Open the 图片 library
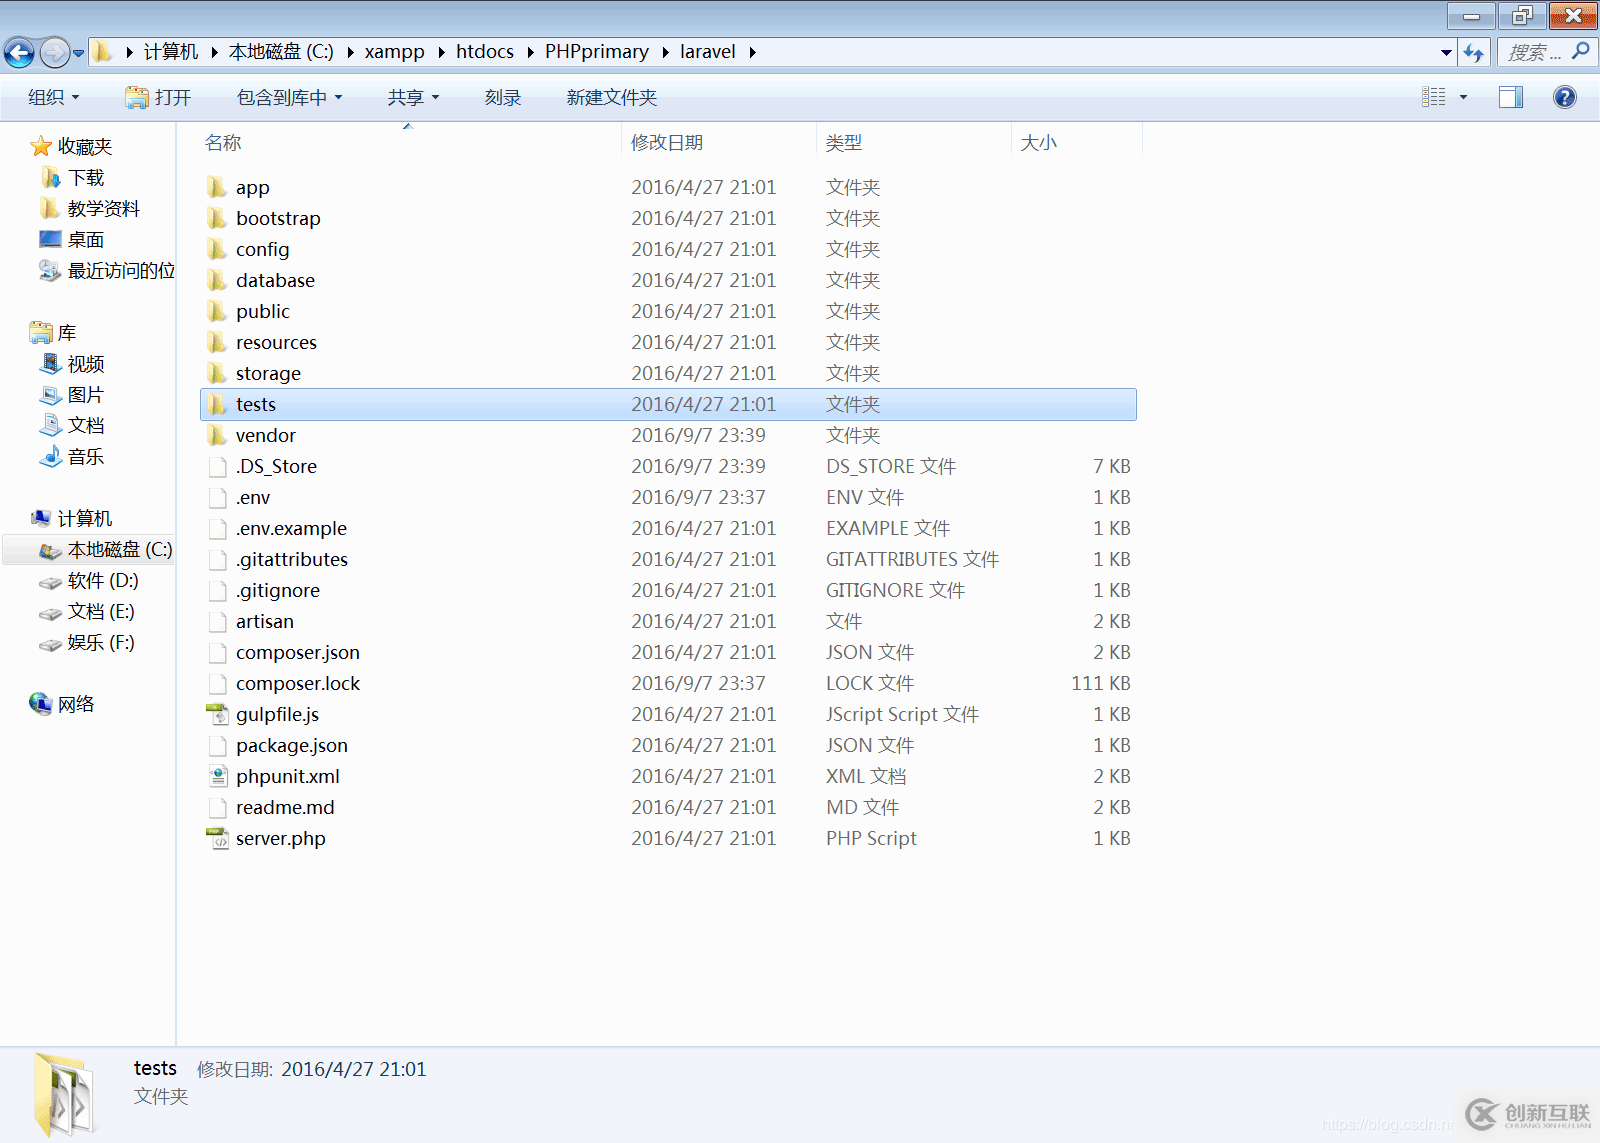The width and height of the screenshot is (1600, 1143). pyautogui.click(x=86, y=395)
